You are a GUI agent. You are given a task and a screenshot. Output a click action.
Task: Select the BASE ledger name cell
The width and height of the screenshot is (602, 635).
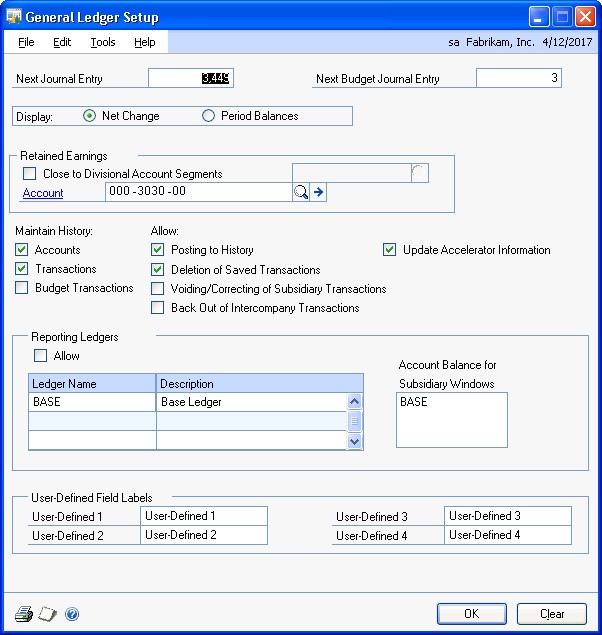[x=92, y=402]
